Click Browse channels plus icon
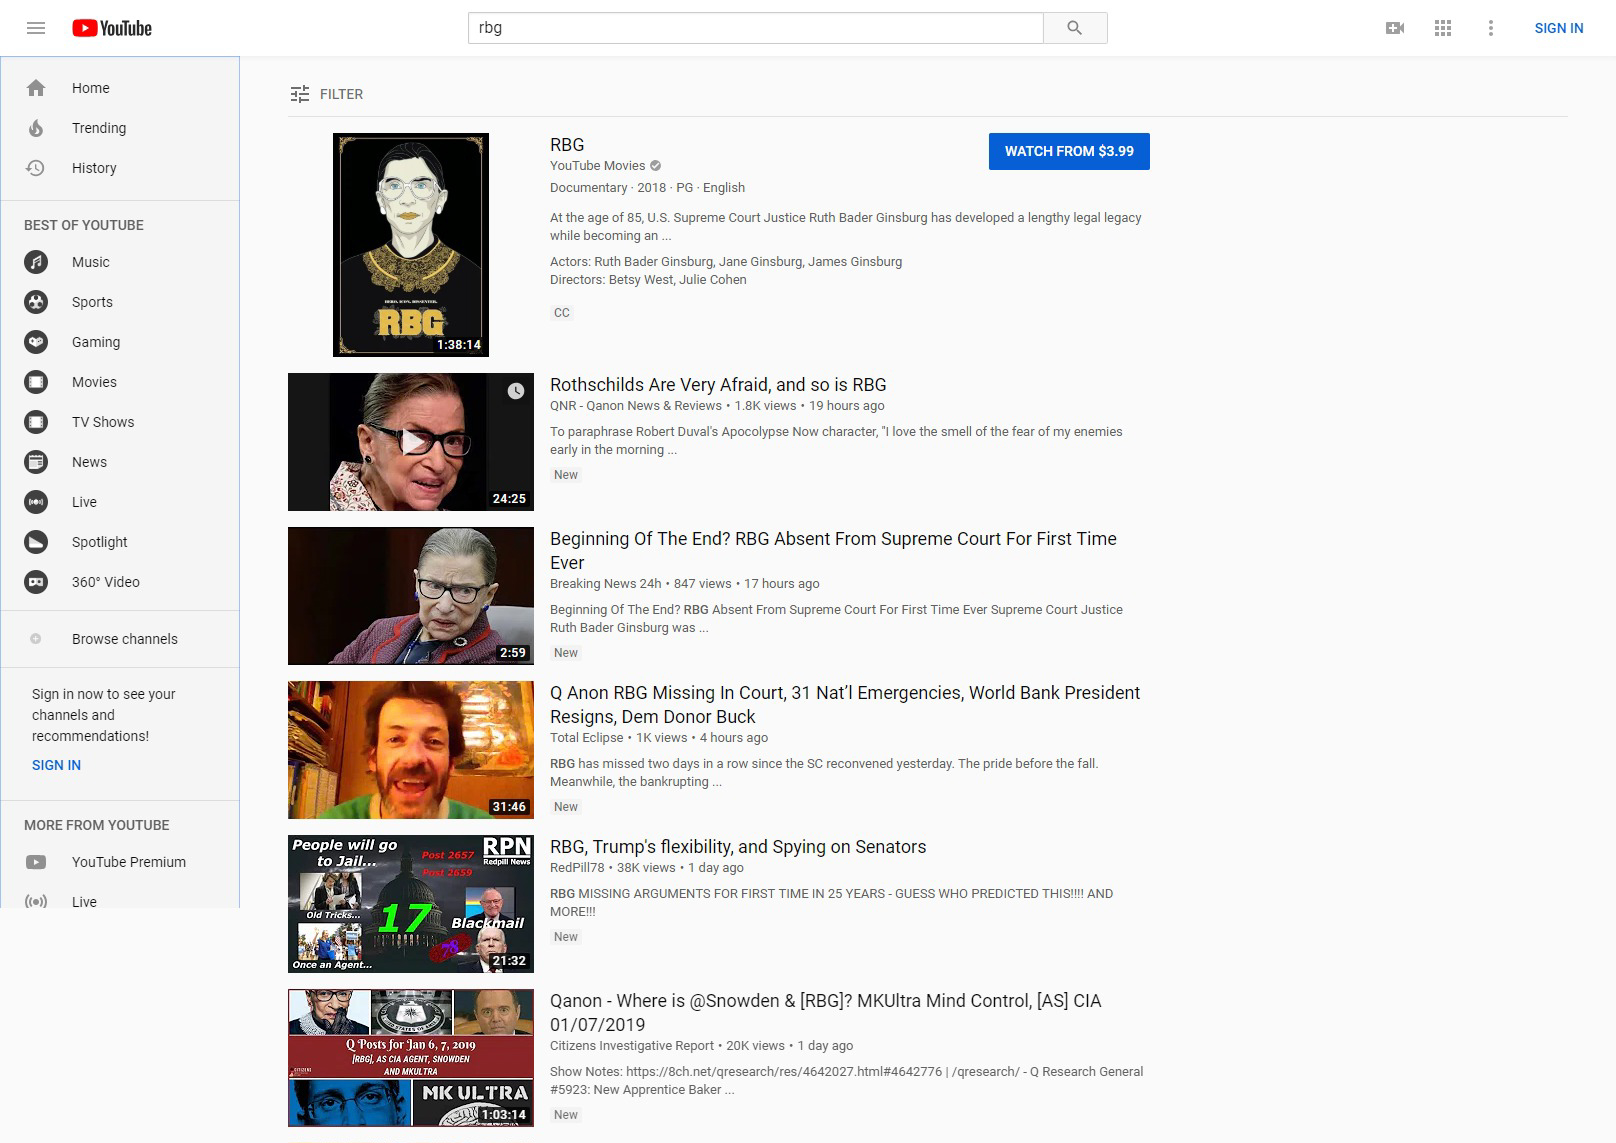This screenshot has width=1616, height=1143. pos(36,639)
